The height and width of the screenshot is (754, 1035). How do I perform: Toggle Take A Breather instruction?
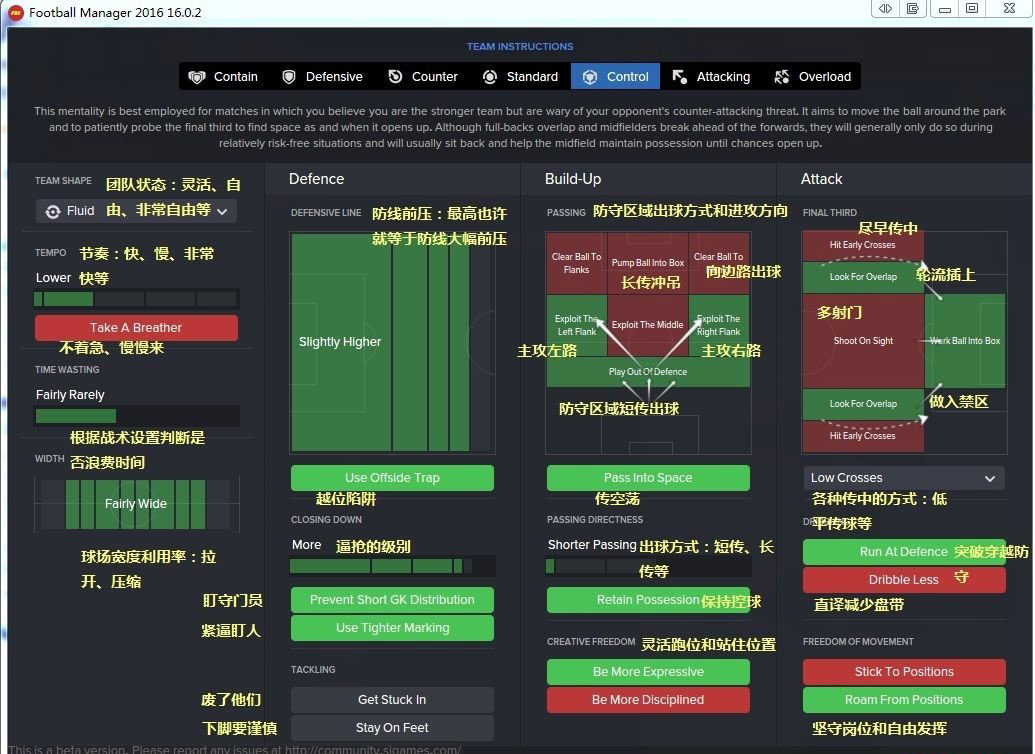tap(136, 327)
